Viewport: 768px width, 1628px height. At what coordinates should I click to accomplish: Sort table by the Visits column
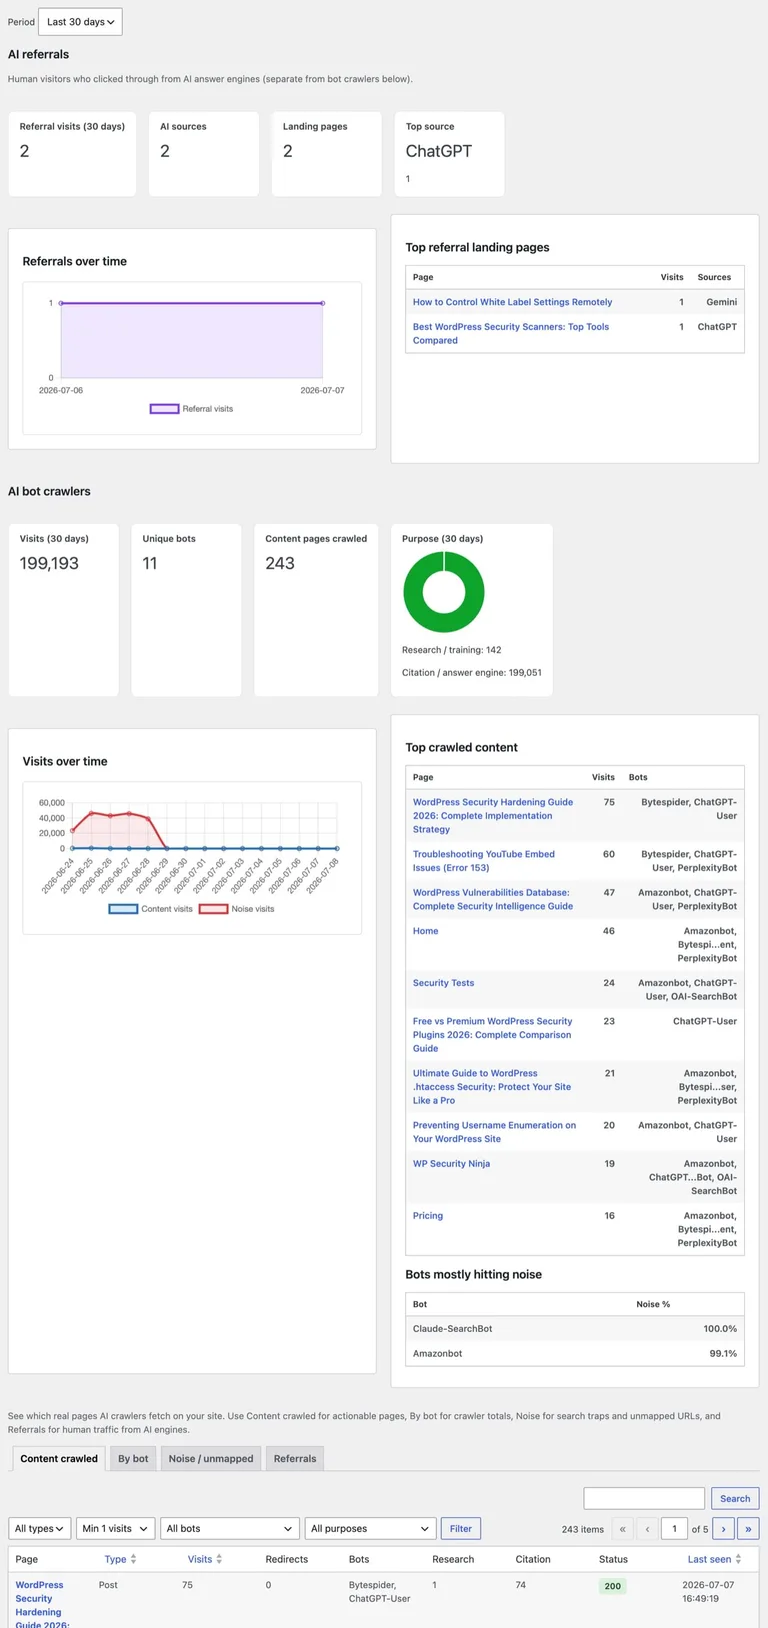tap(205, 1559)
